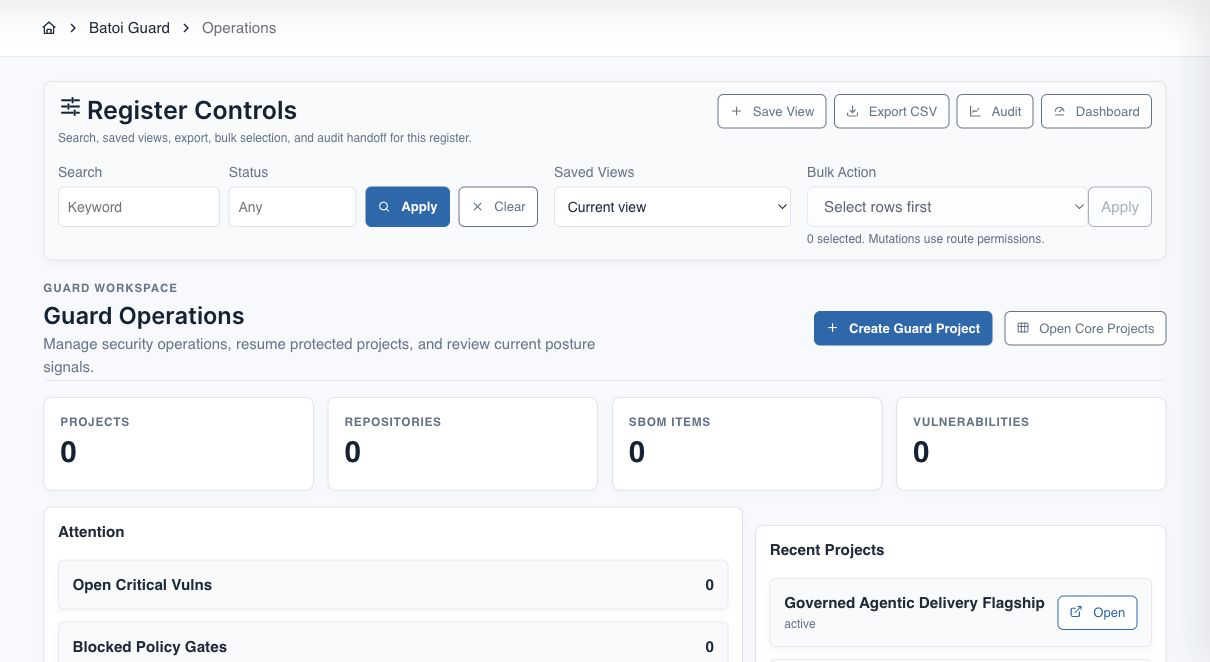The width and height of the screenshot is (1210, 662).
Task: Open Bulk Action select dropdown
Action: tap(947, 207)
